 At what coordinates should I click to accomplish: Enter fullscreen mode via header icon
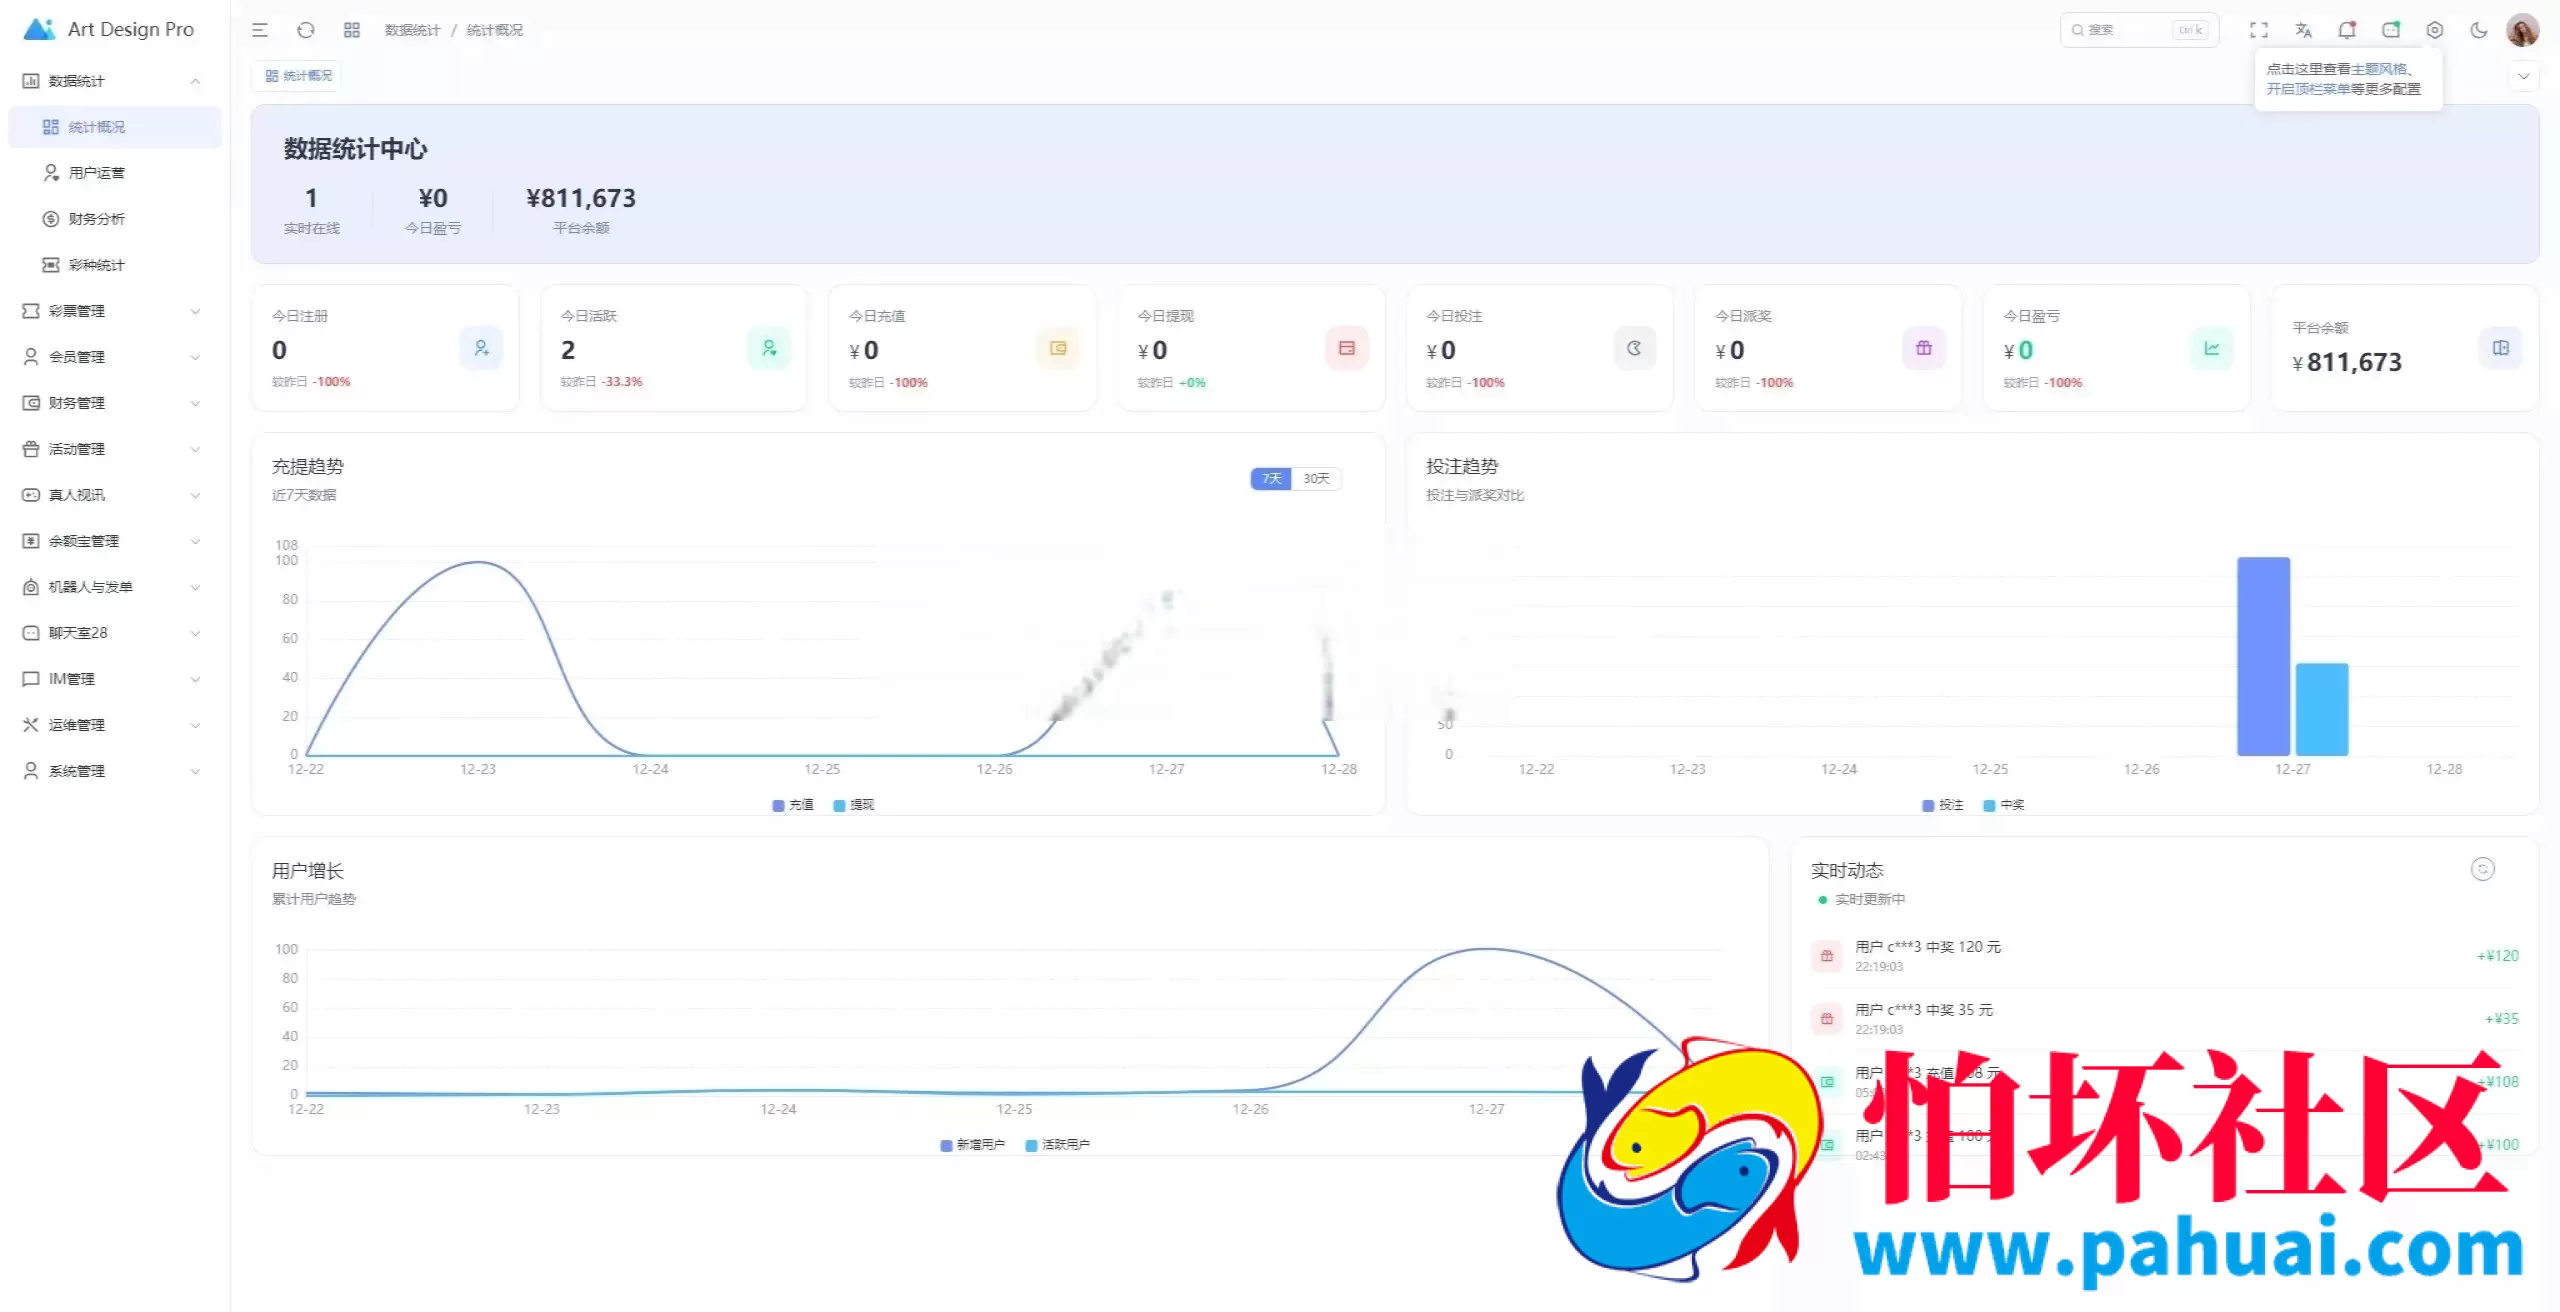click(2259, 30)
